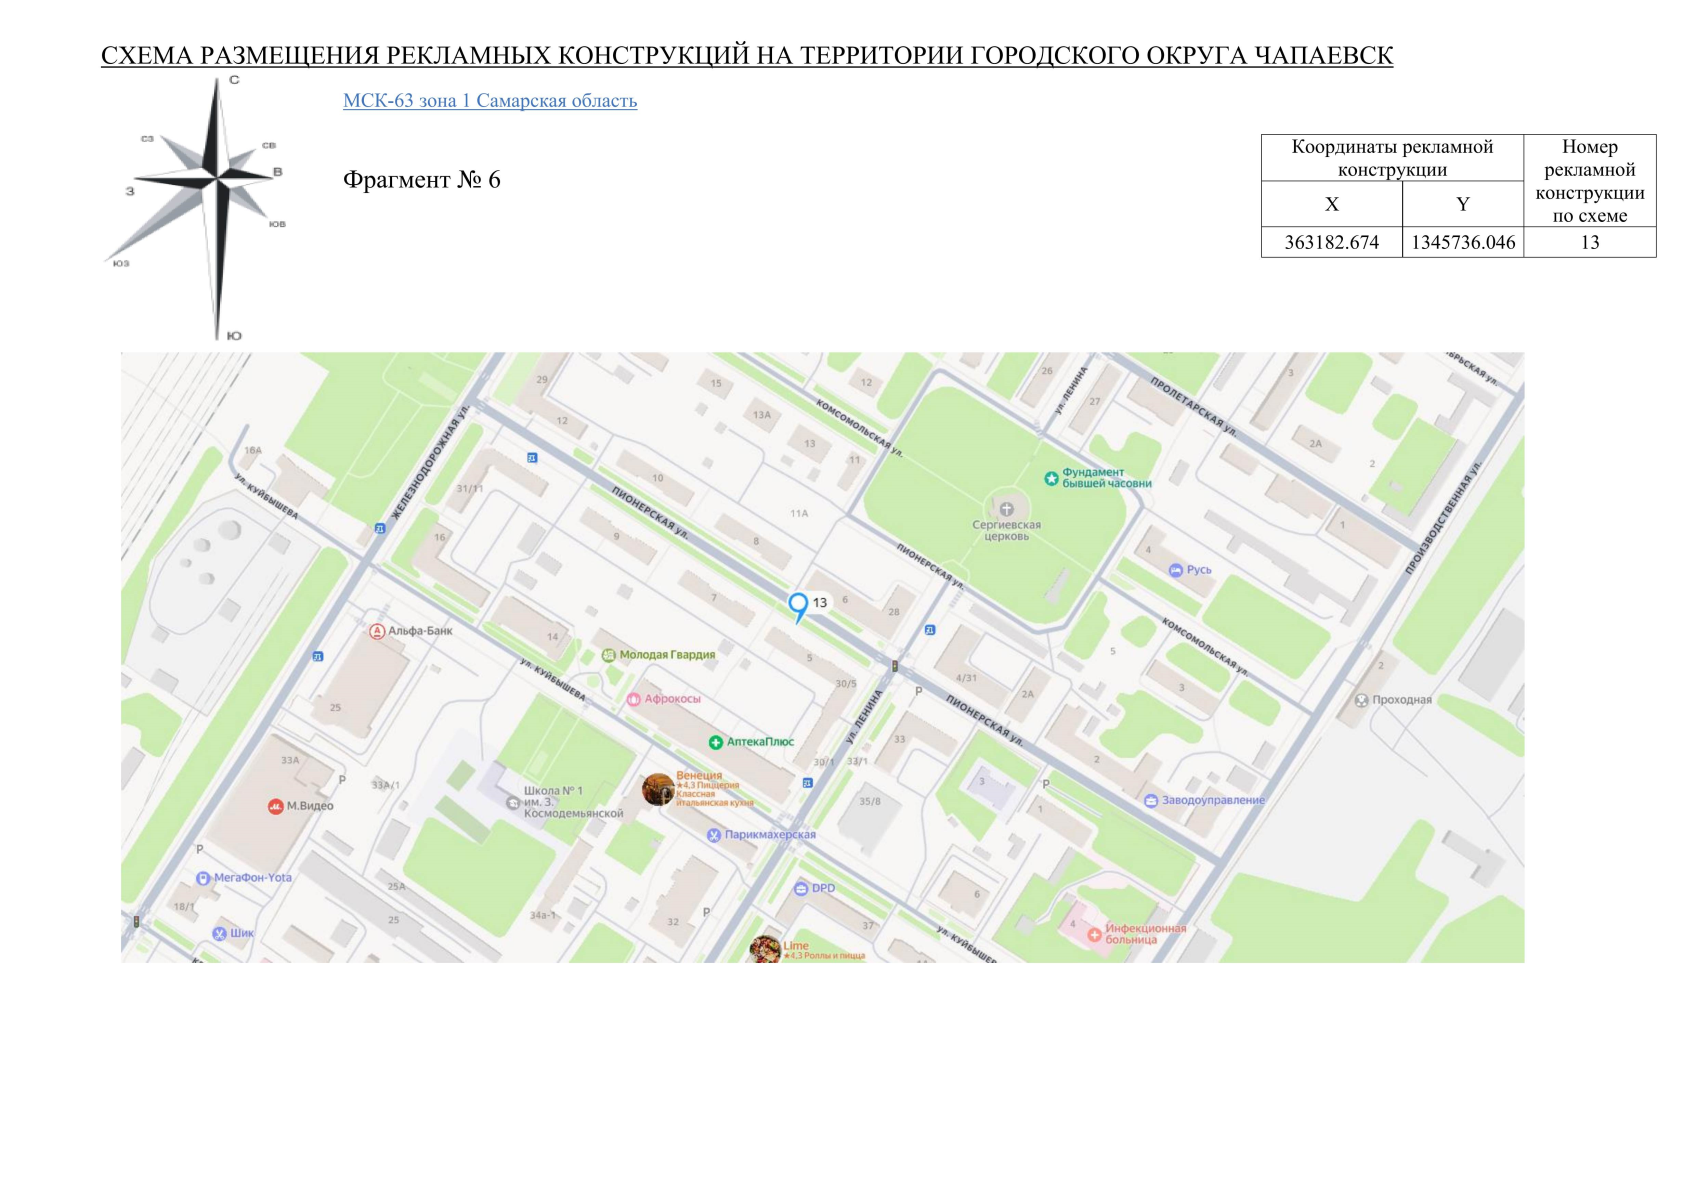Select the Сергиевская церковь church icon
Viewport: 1697px width, 1200px height.
click(1006, 508)
